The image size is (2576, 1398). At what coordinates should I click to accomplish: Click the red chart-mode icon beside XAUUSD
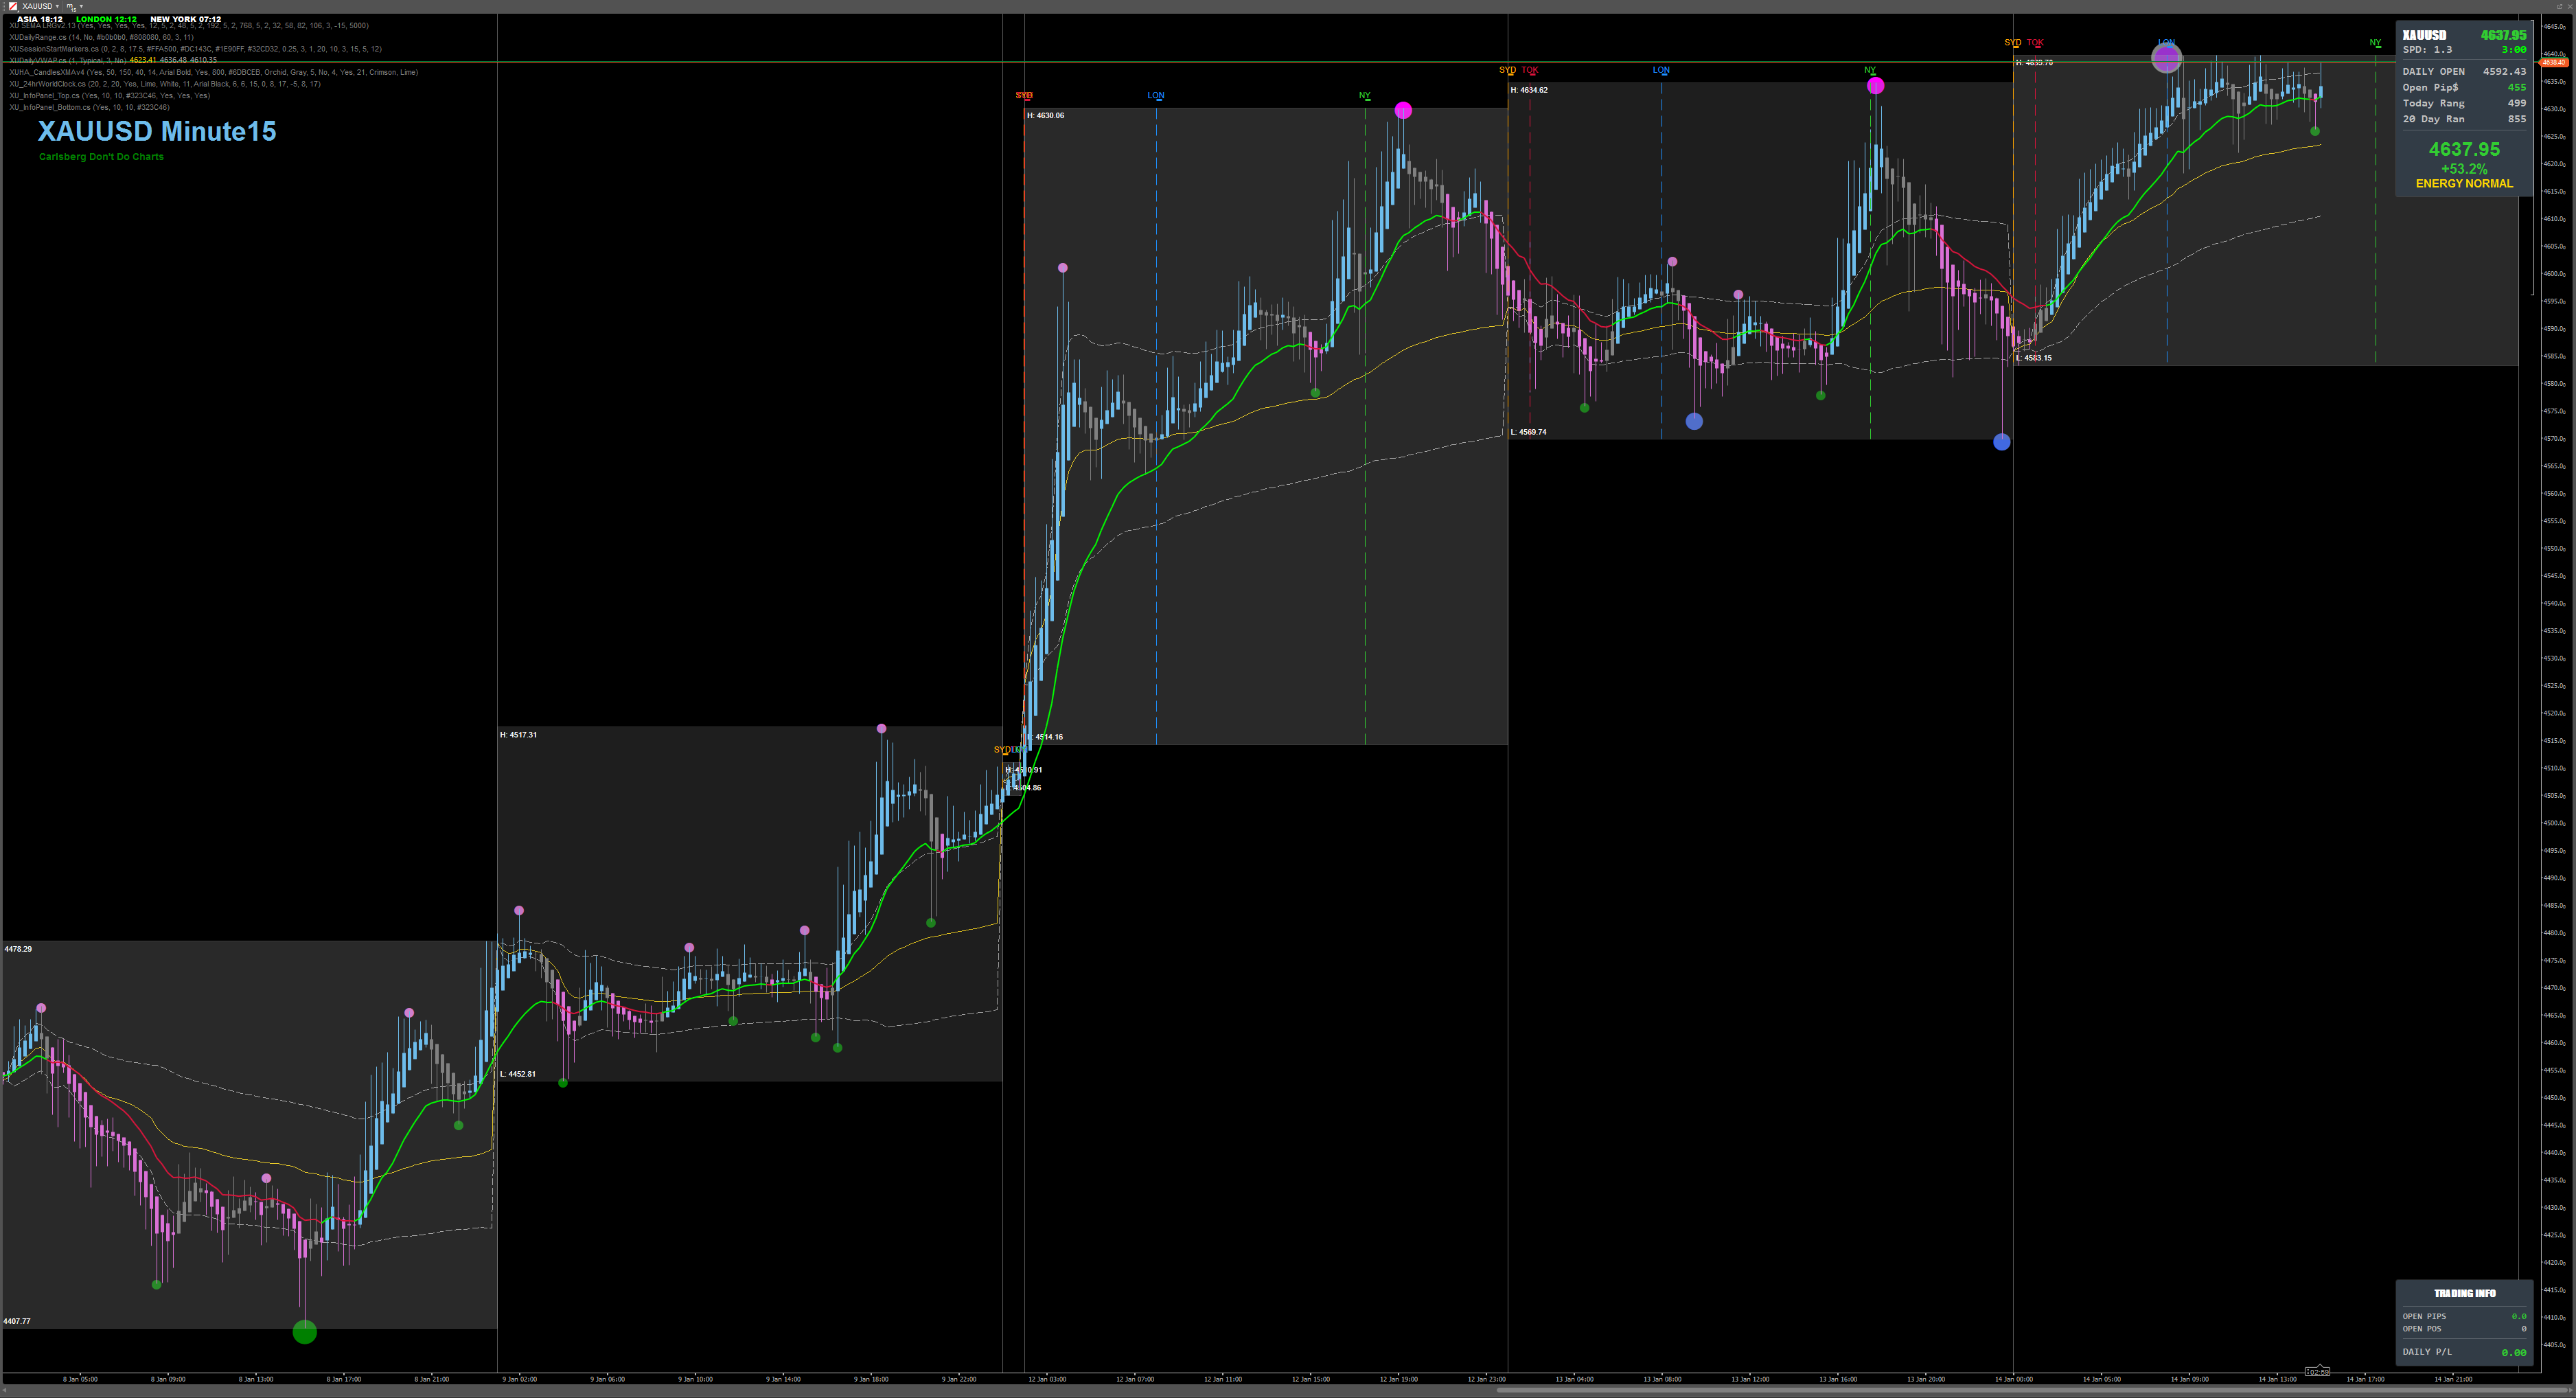pos(13,6)
